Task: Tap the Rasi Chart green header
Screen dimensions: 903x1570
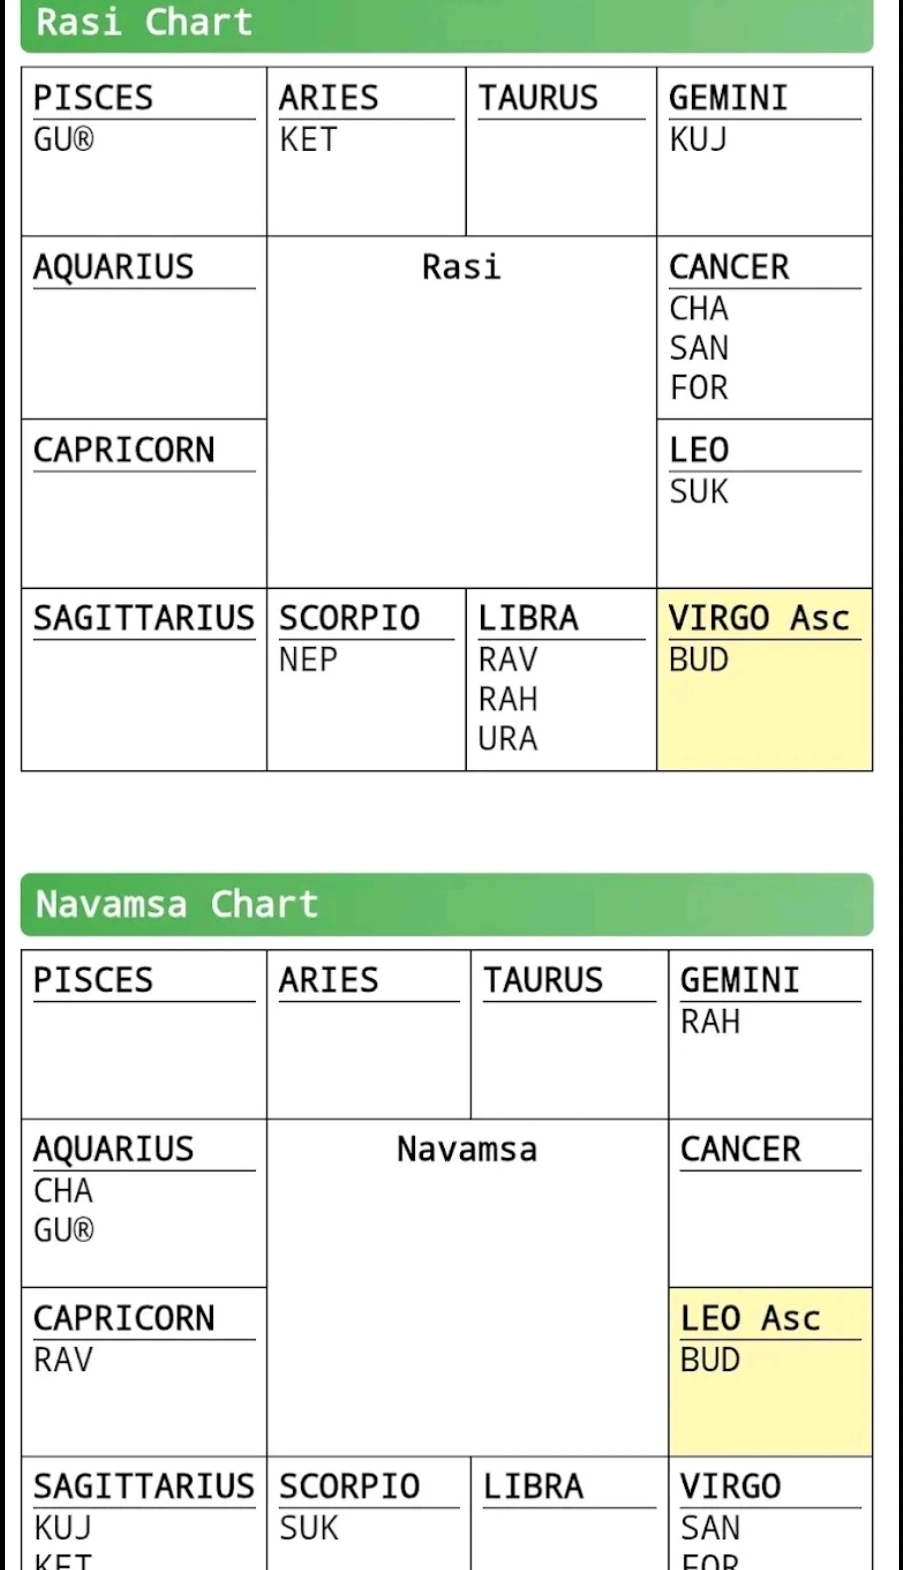Action: 446,24
